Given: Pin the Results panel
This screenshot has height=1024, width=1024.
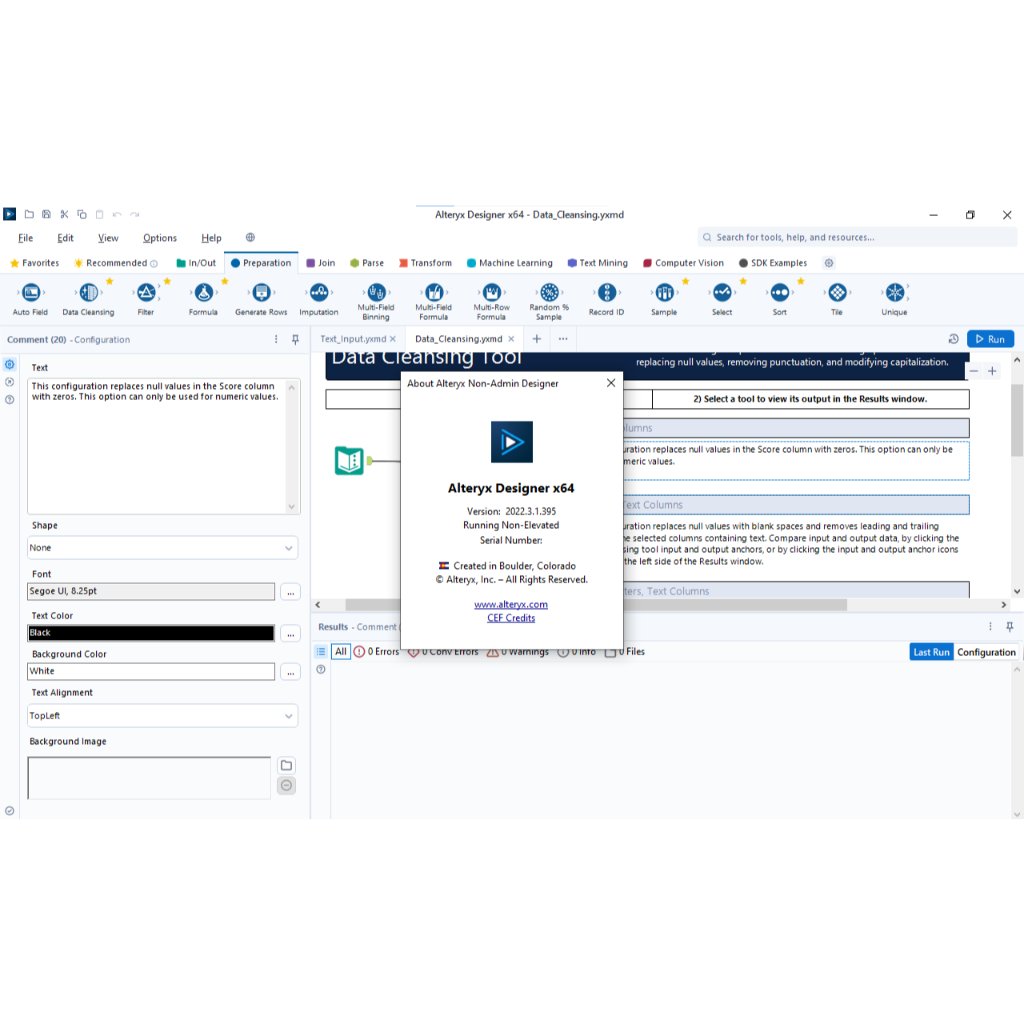Looking at the screenshot, I should click(x=1010, y=627).
